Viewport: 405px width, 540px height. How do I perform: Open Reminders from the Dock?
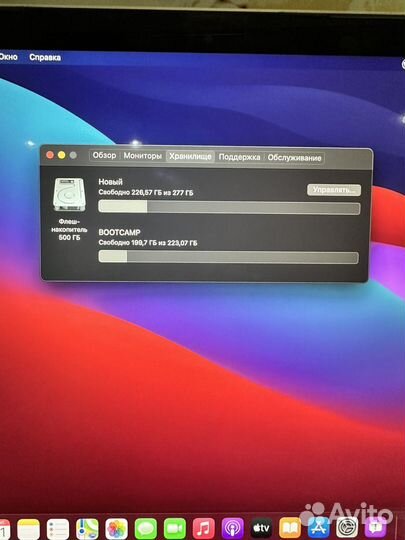point(58,529)
